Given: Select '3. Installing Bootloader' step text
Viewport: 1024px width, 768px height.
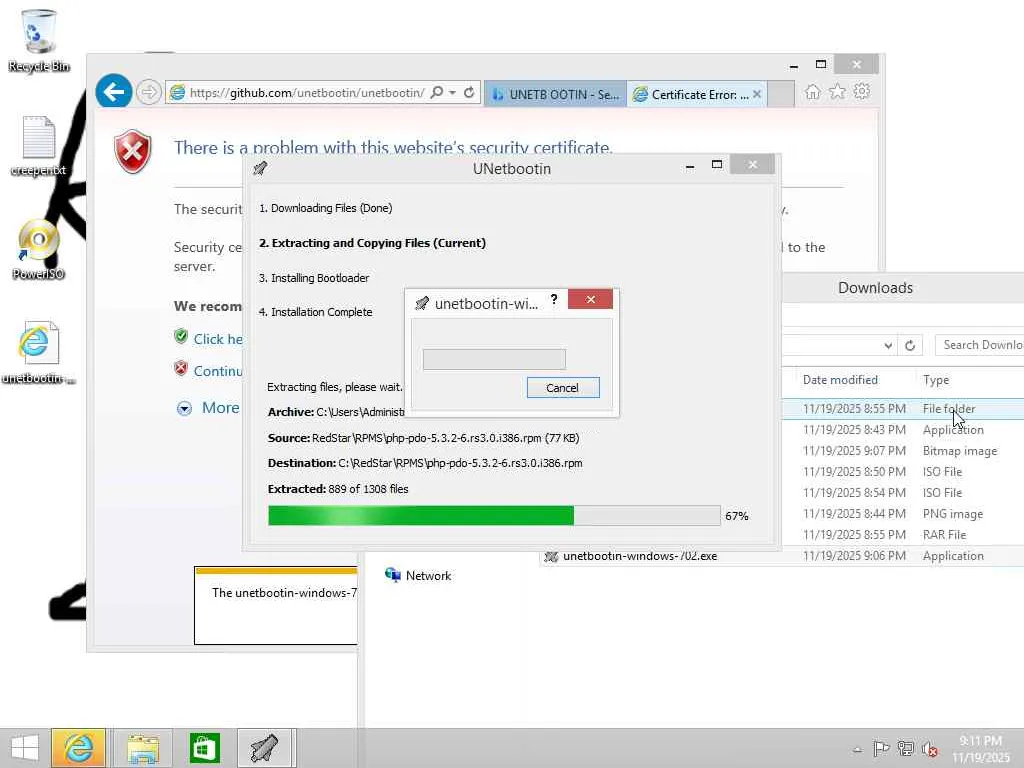Looking at the screenshot, I should (313, 278).
